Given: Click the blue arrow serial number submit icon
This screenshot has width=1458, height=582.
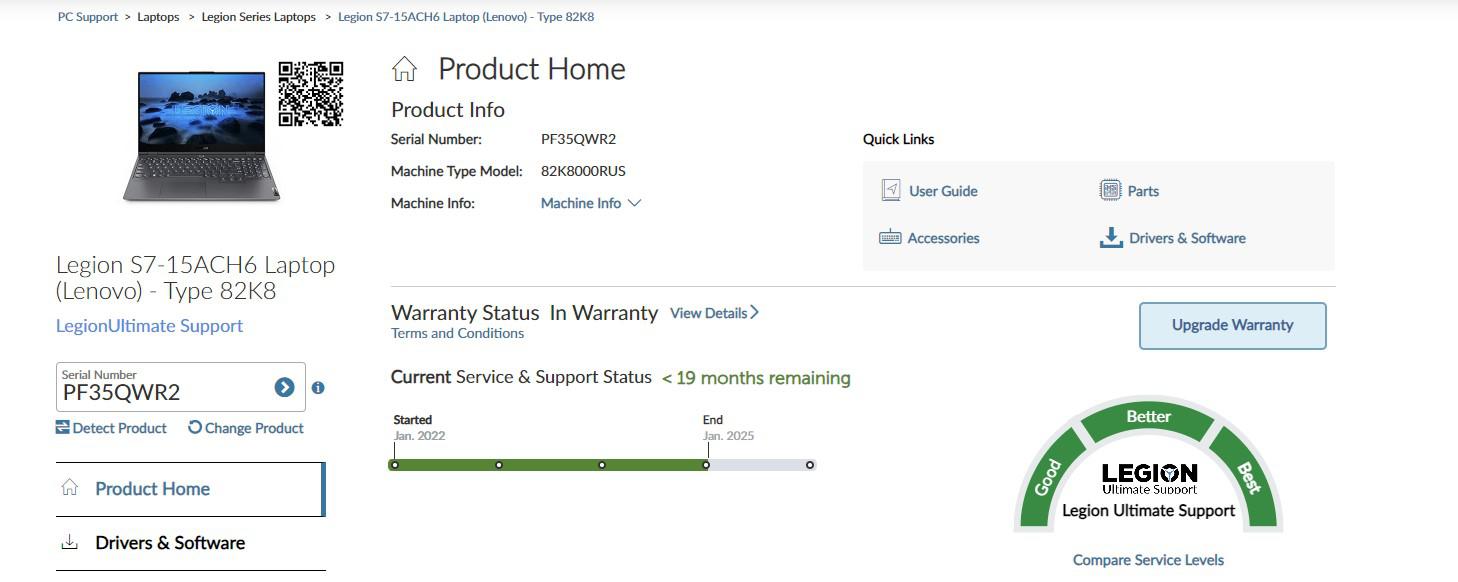Looking at the screenshot, I should pos(284,387).
